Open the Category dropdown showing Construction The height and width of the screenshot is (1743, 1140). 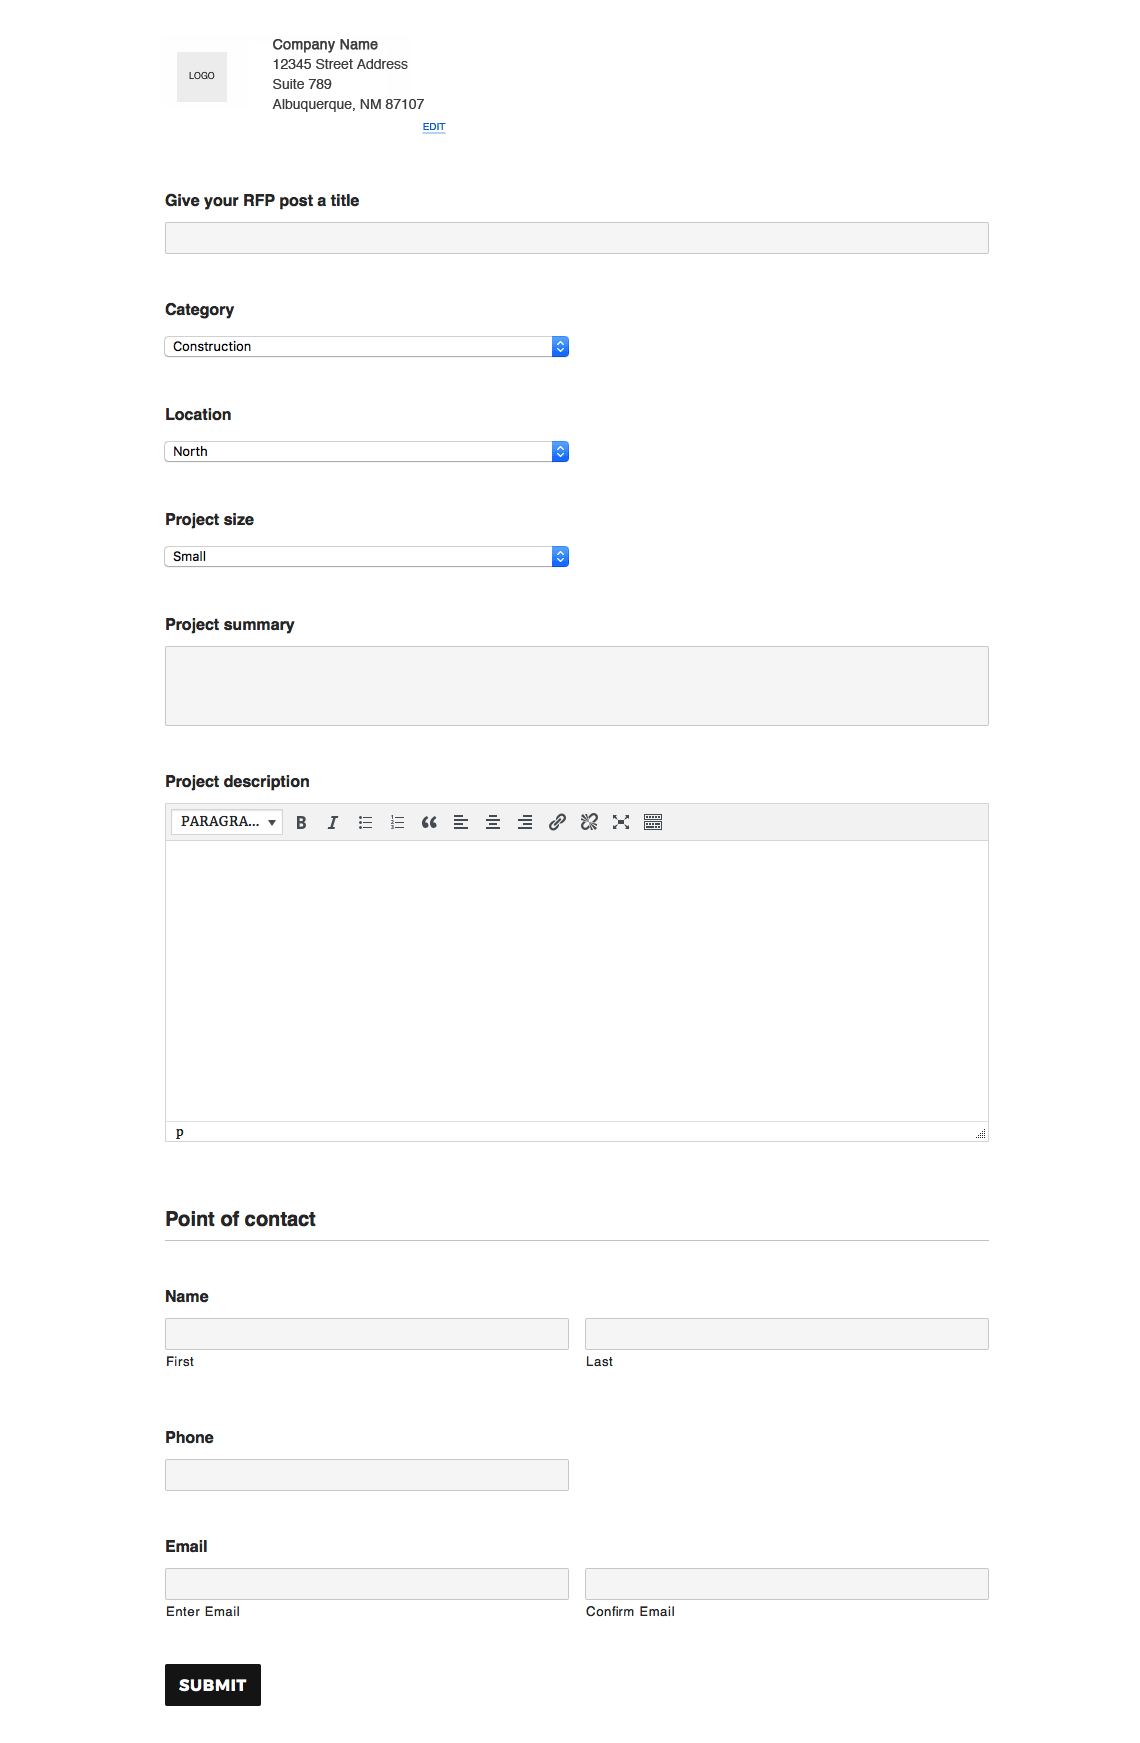366,346
